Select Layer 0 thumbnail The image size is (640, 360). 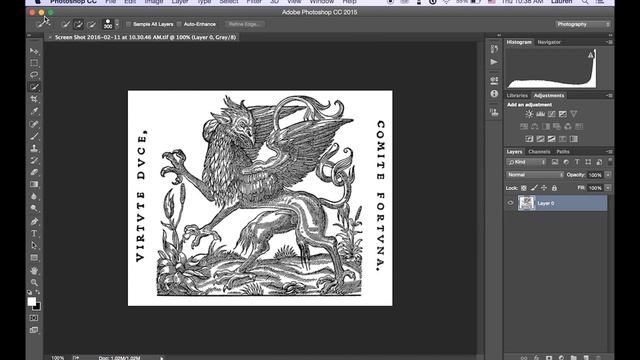click(x=526, y=203)
